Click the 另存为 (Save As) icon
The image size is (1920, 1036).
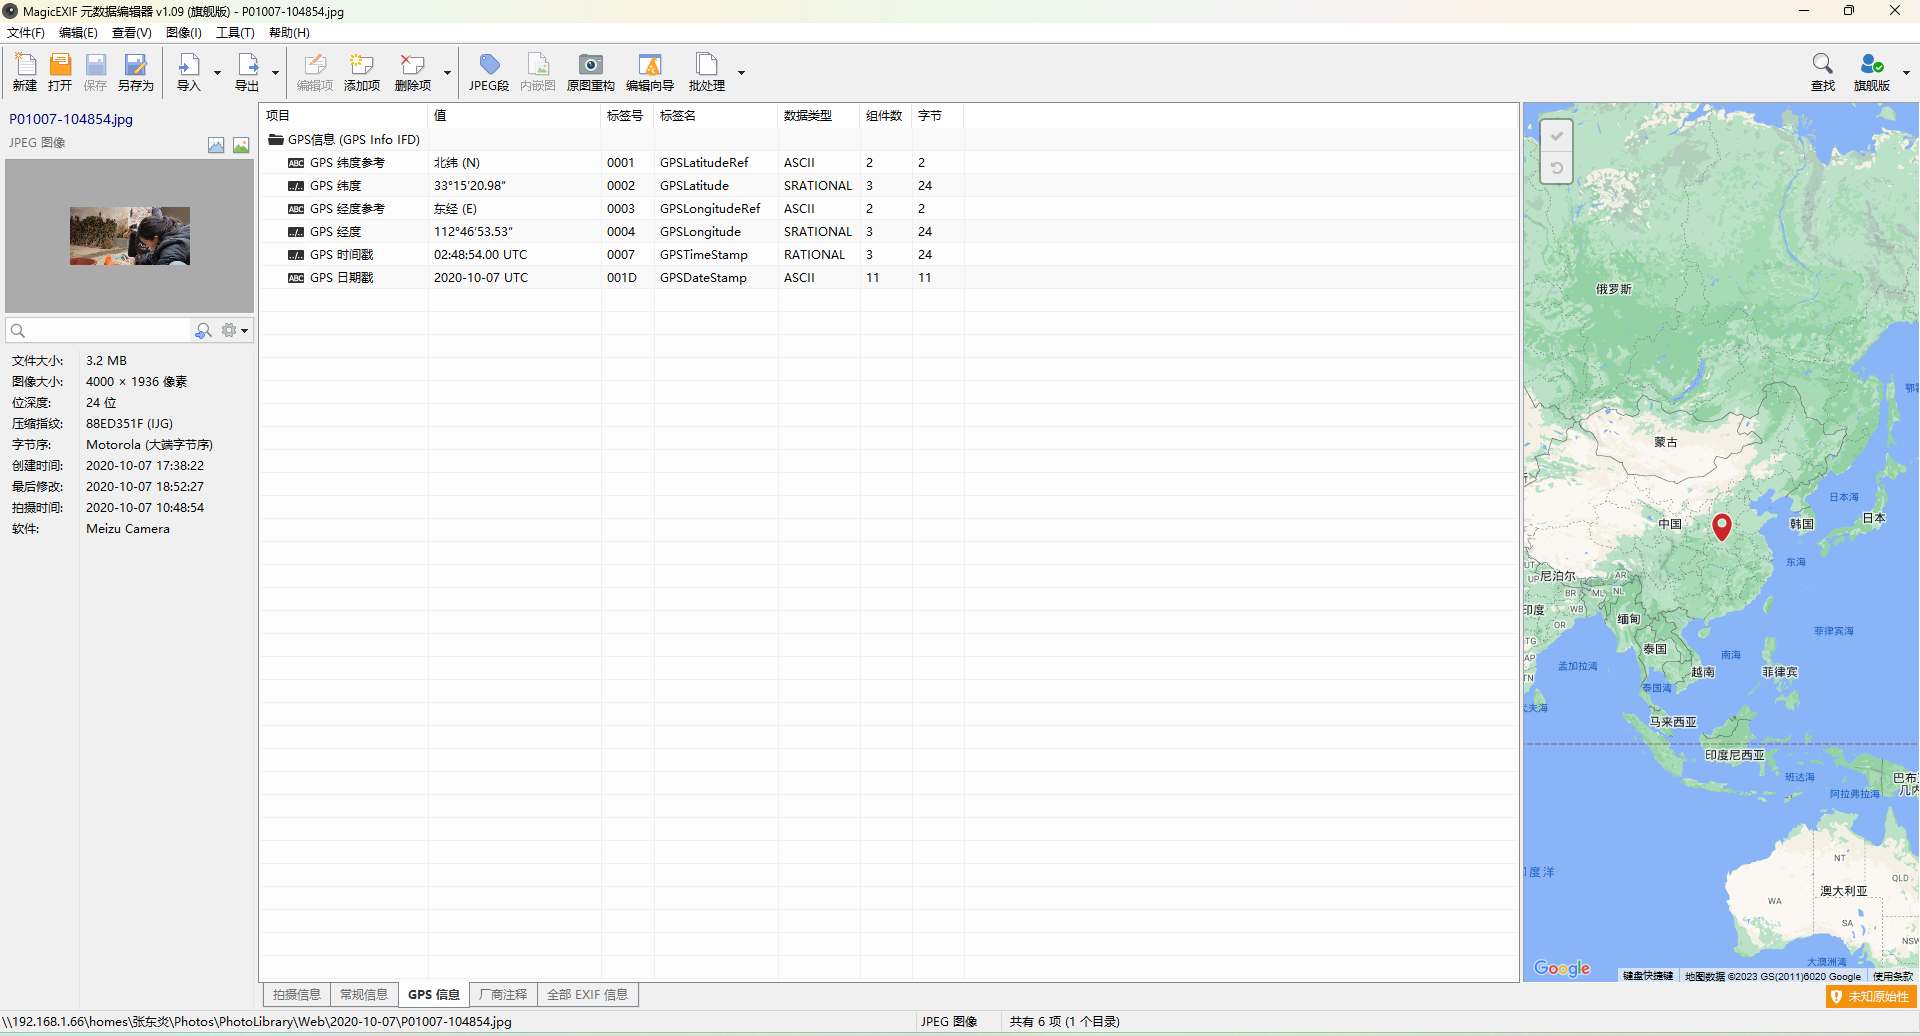pyautogui.click(x=136, y=72)
